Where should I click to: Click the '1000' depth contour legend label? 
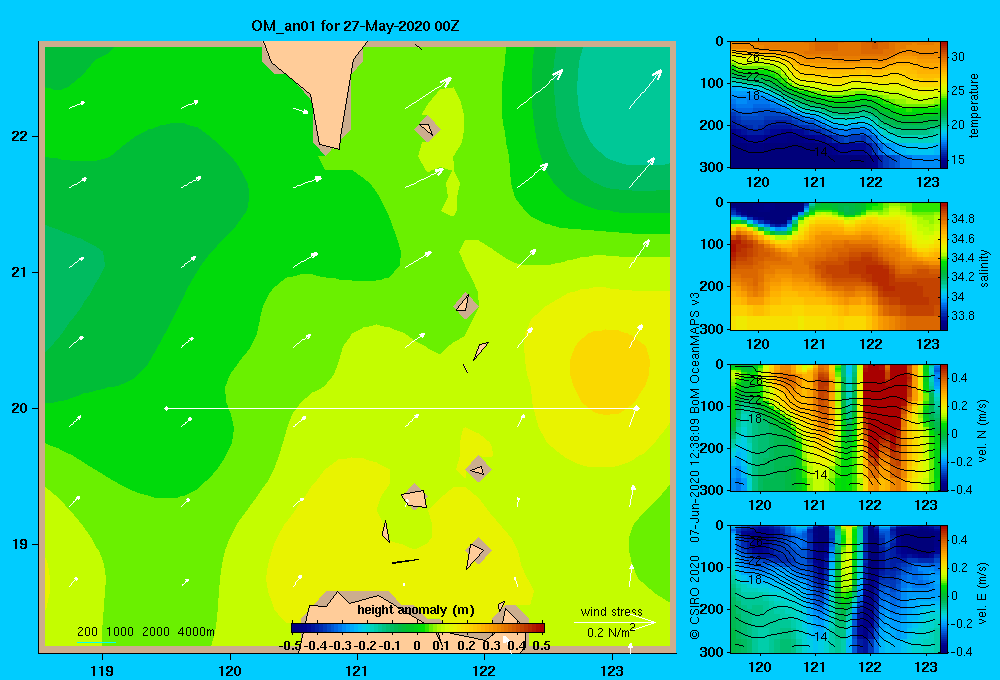[x=120, y=632]
